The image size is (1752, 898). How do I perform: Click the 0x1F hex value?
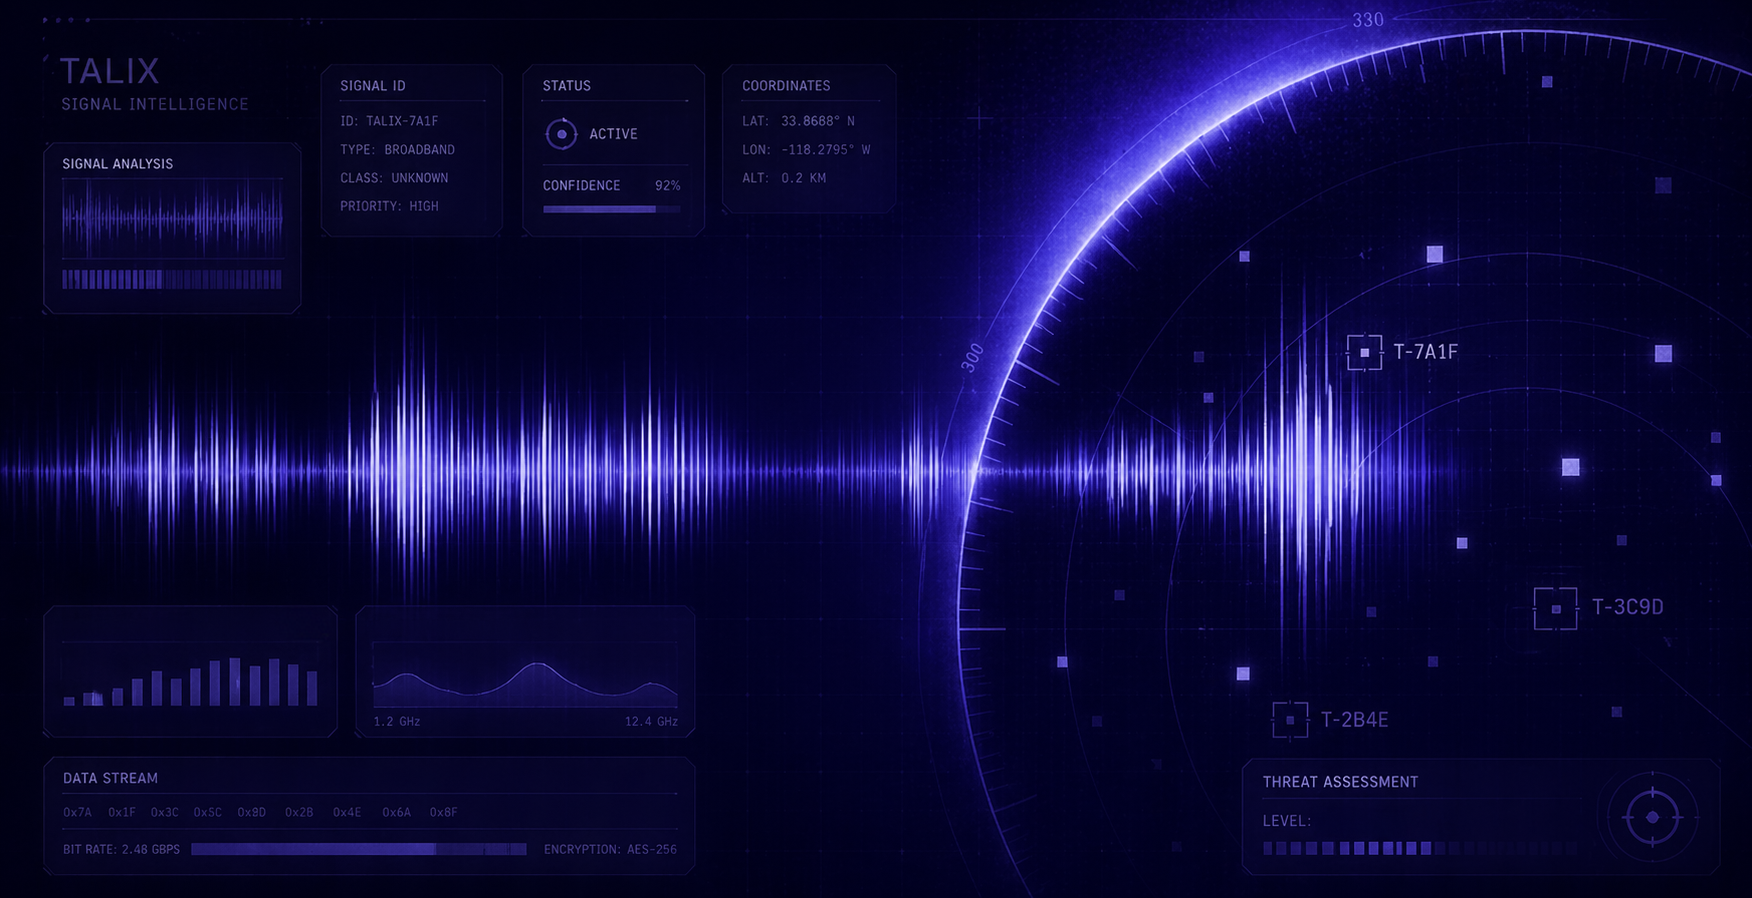coord(121,812)
